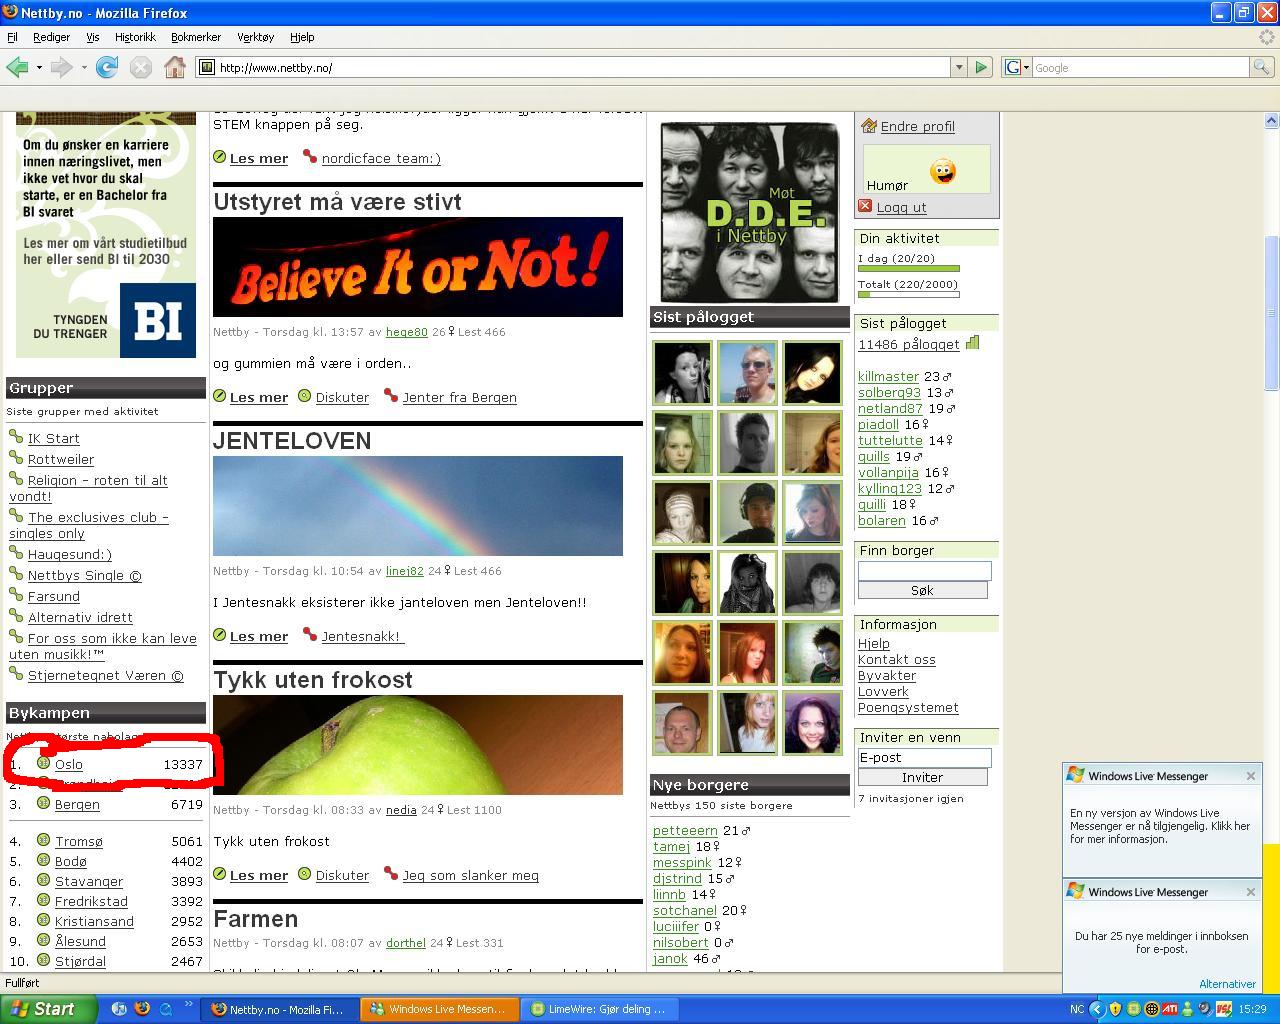Click the Diskuter icon under Utstyret article

[x=305, y=396]
